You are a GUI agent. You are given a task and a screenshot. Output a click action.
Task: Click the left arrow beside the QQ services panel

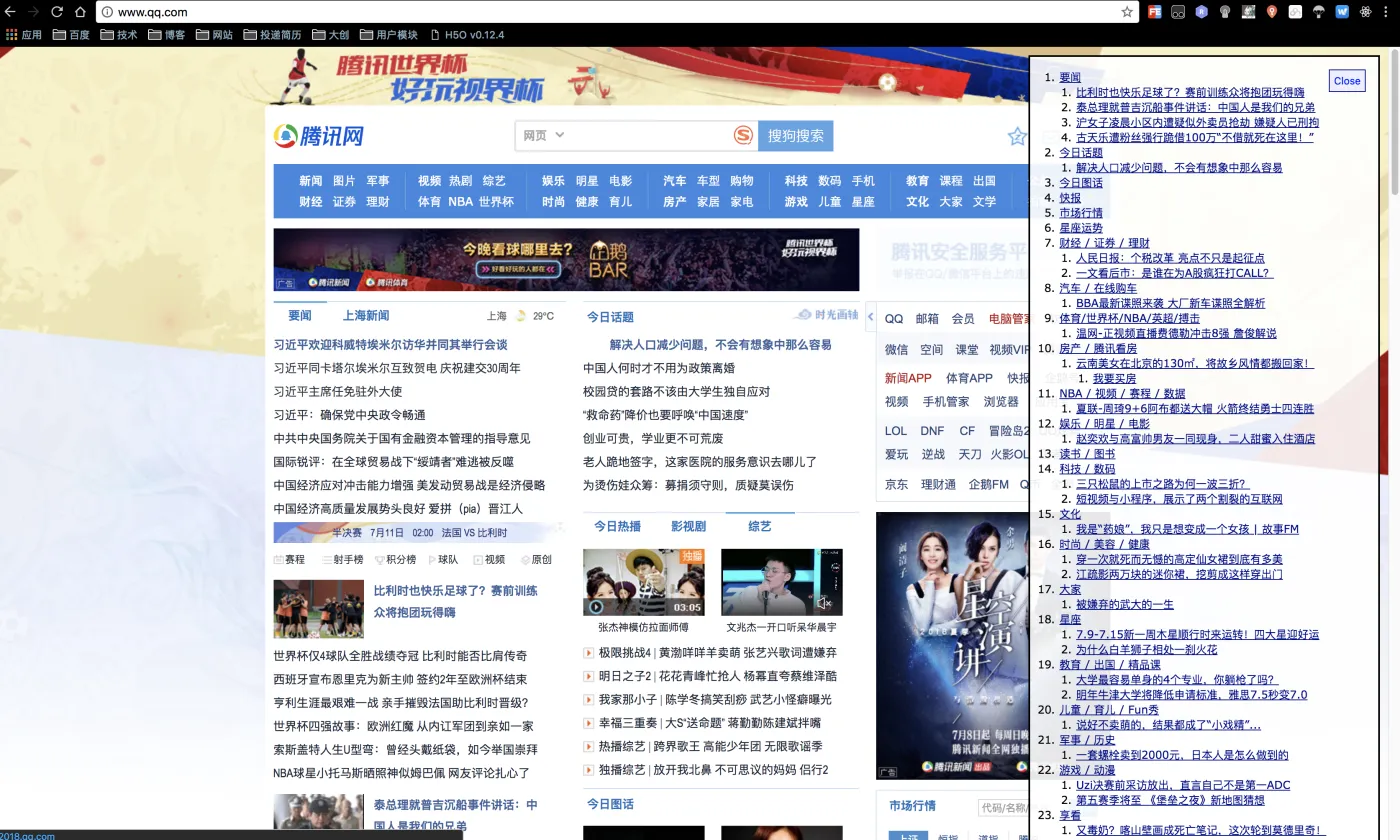(x=870, y=316)
